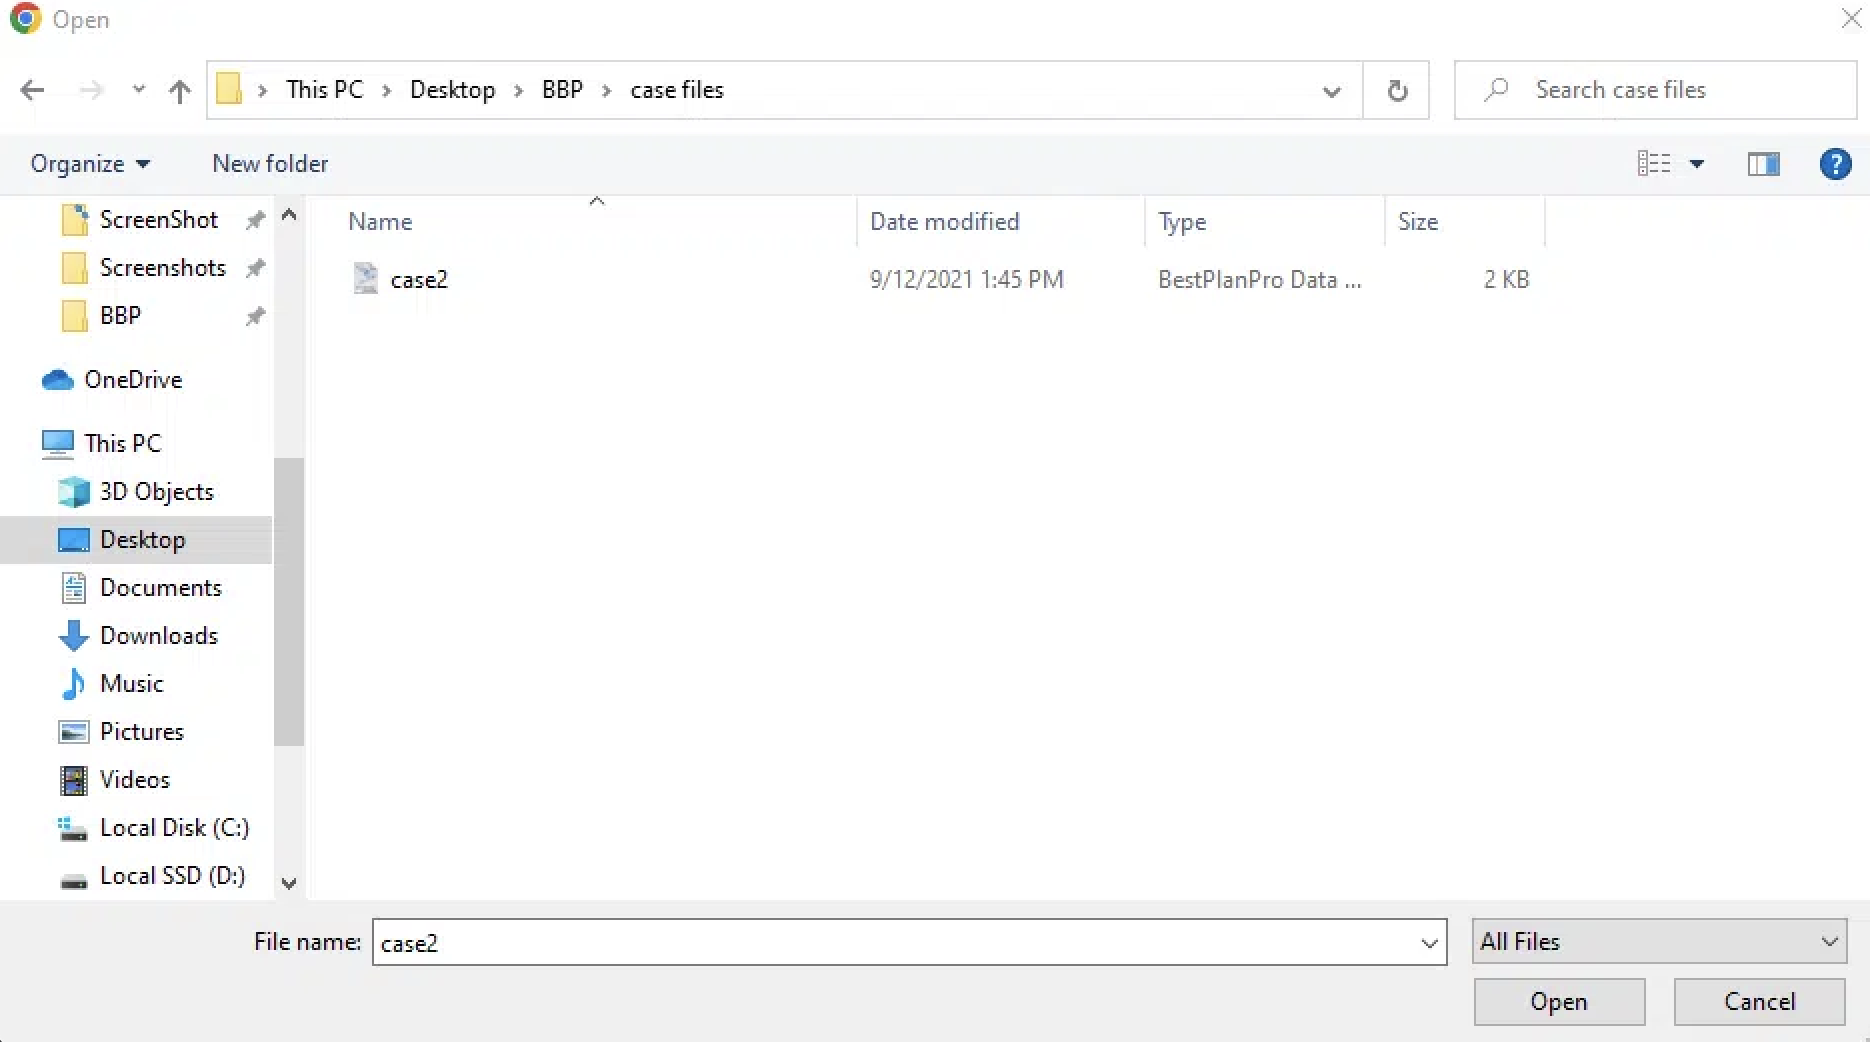Open Local Disk (C:) drive

pyautogui.click(x=173, y=828)
